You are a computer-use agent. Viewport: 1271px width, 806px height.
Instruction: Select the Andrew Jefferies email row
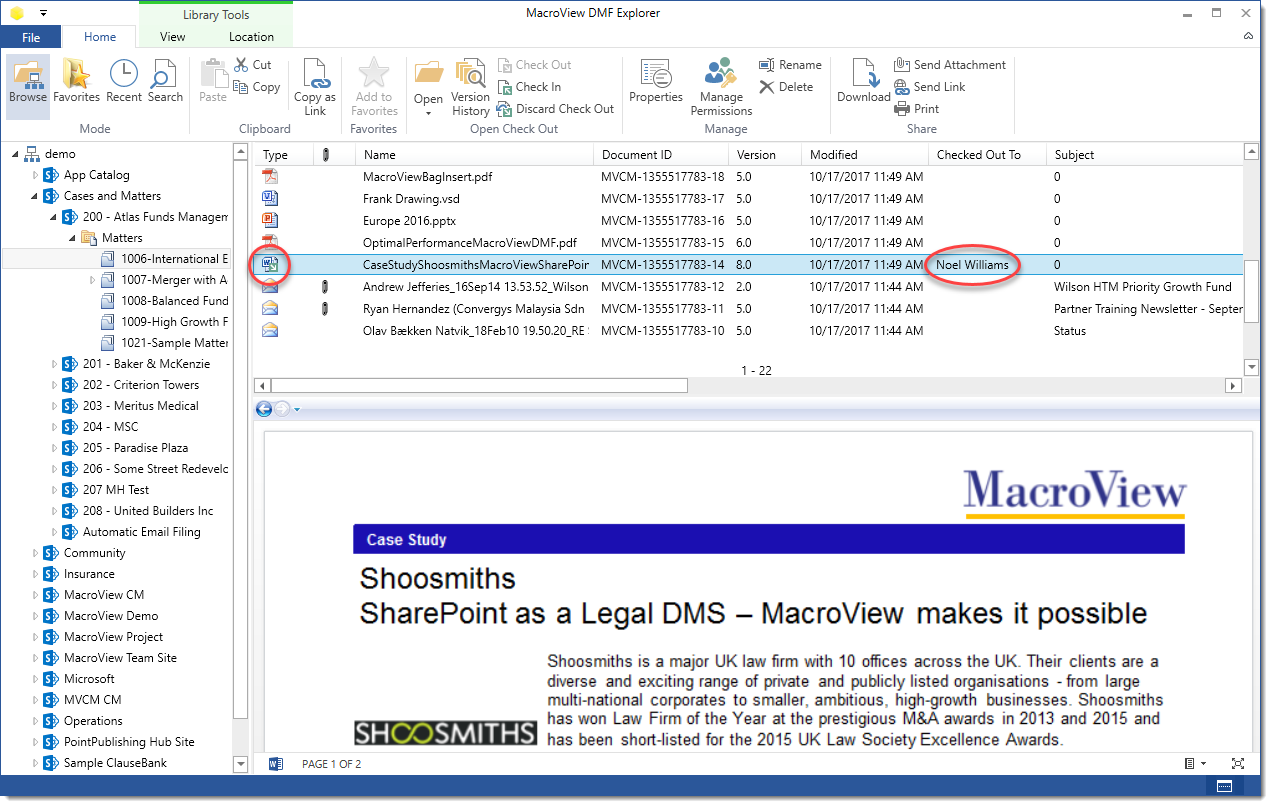pos(748,287)
